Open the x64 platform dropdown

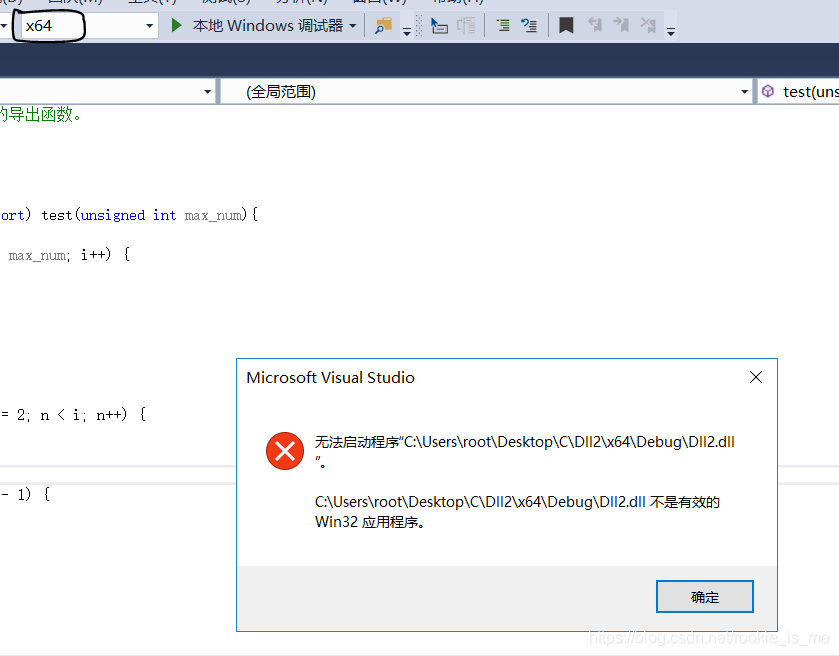(89, 26)
